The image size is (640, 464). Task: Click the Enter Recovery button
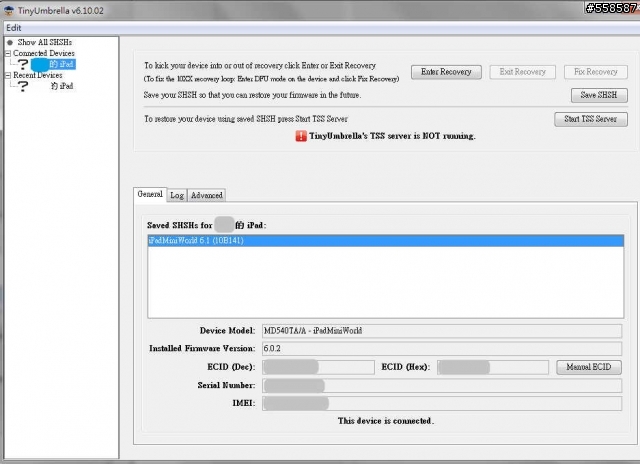point(446,72)
